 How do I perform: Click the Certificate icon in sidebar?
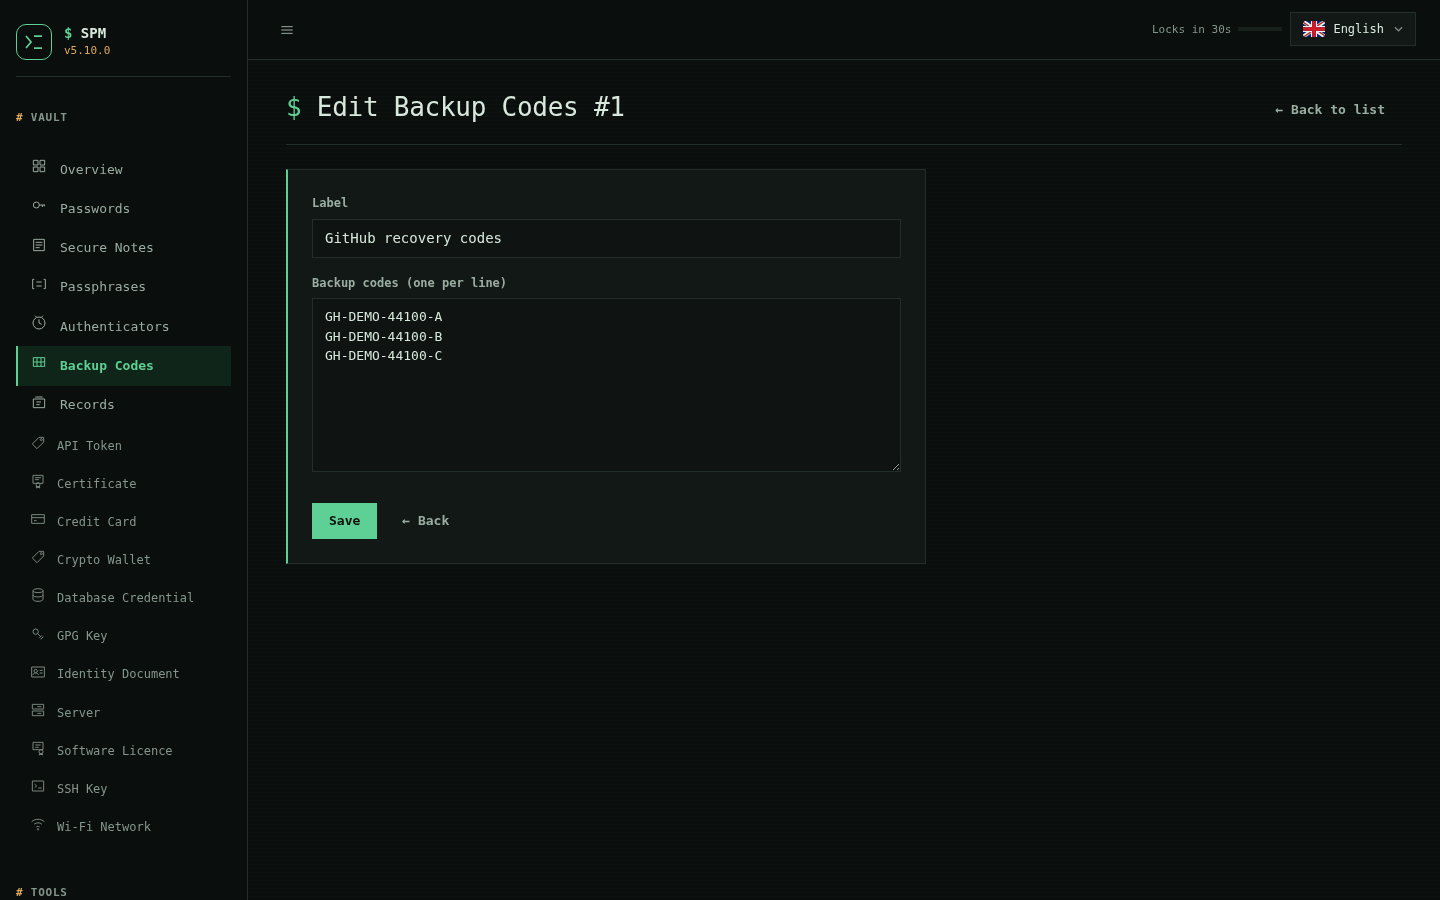[38, 481]
